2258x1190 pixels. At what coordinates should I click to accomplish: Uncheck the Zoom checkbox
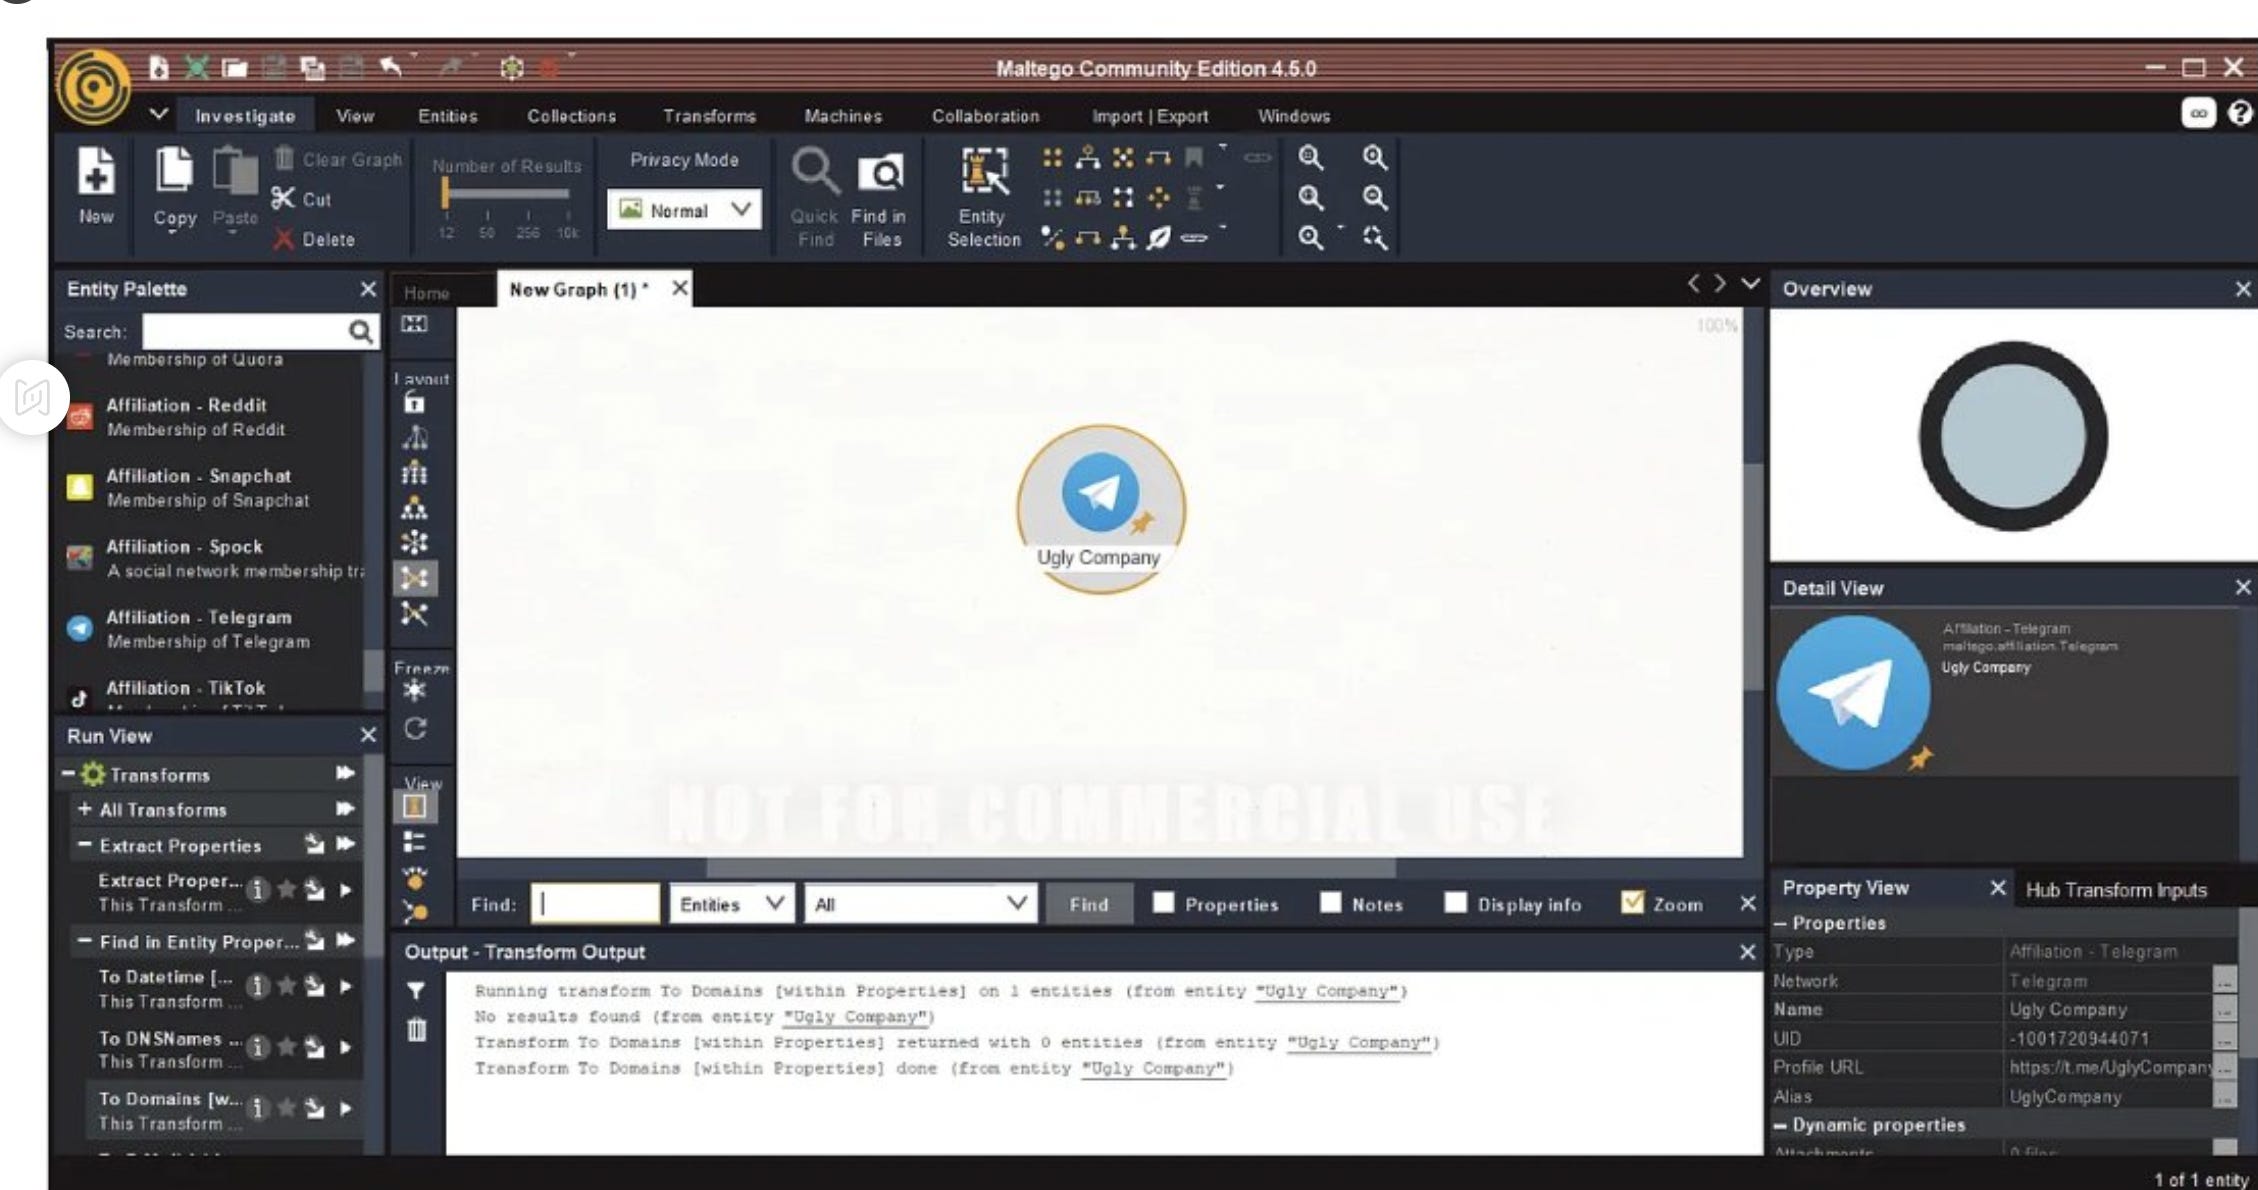tap(1632, 903)
